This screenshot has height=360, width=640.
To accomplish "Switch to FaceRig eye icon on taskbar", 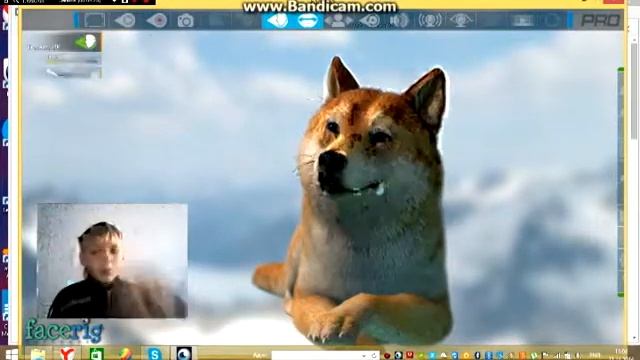I will [x=184, y=354].
